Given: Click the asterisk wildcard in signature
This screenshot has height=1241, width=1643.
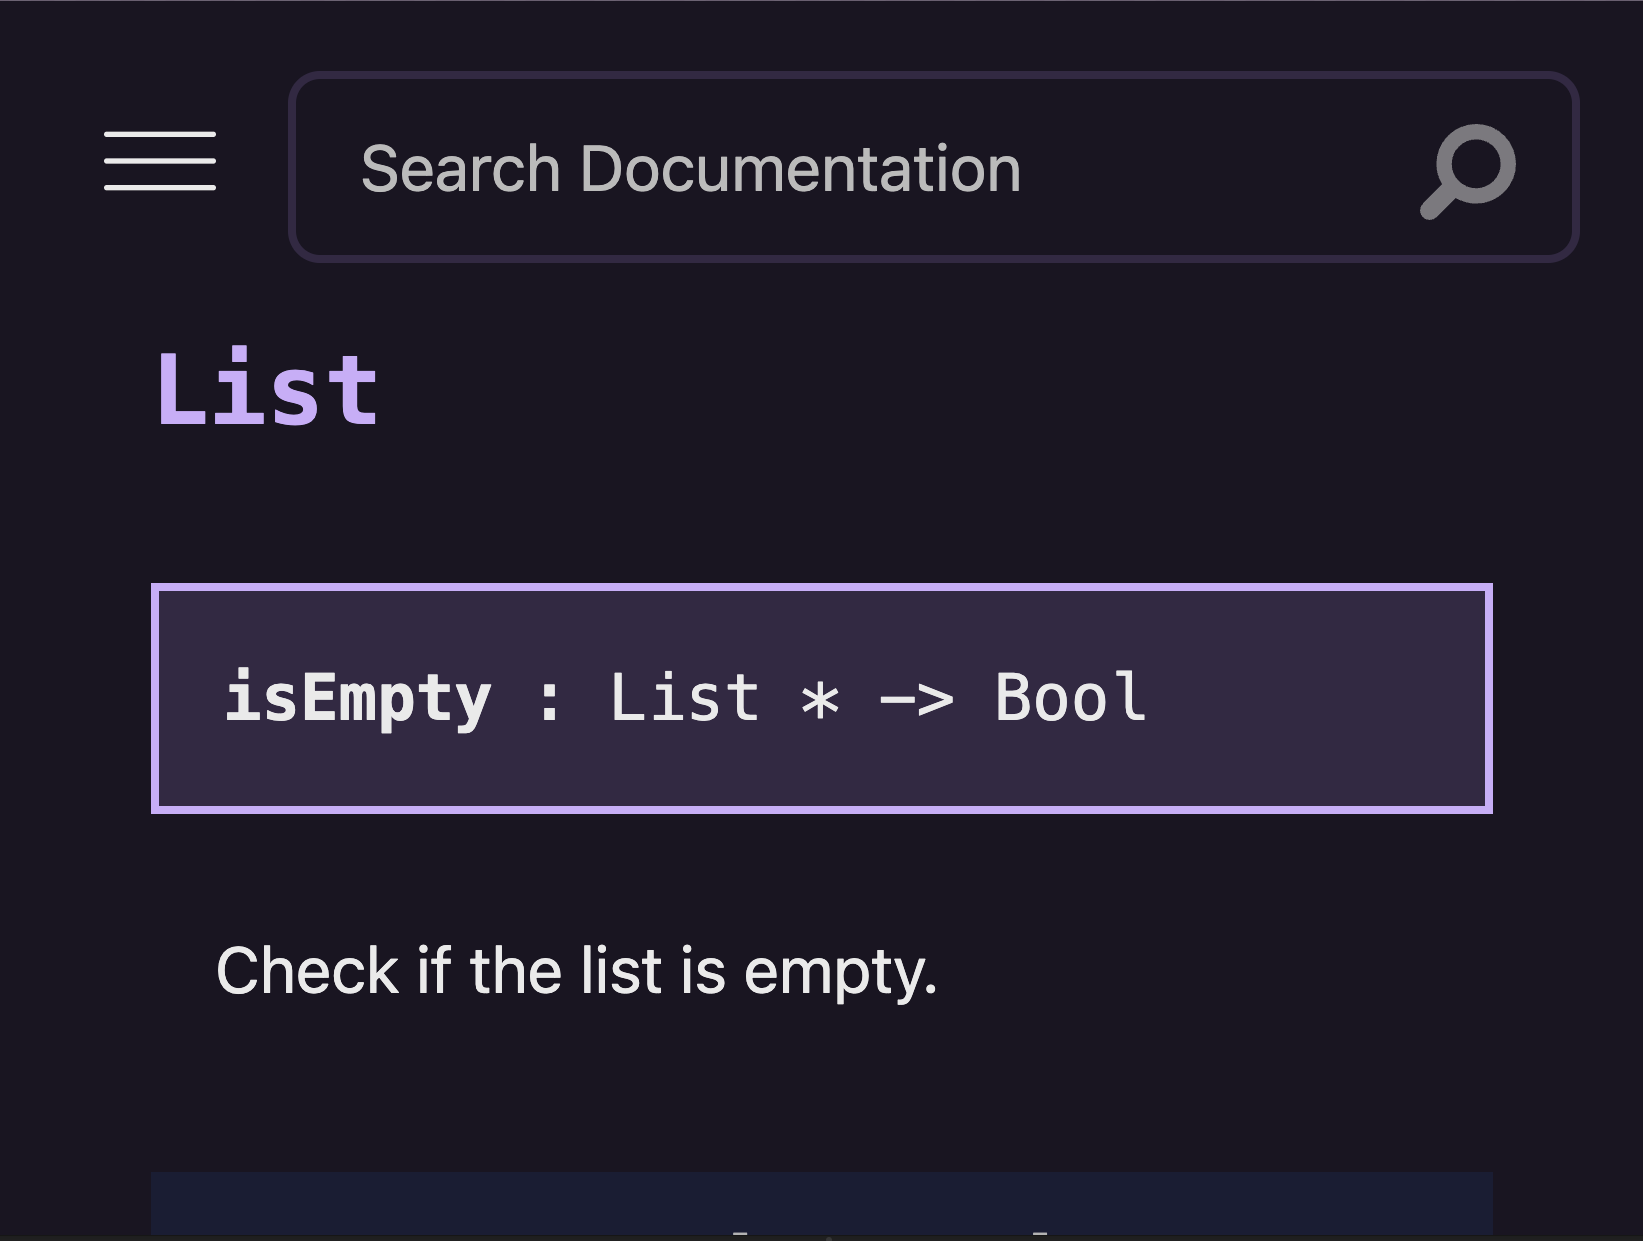Looking at the screenshot, I should (x=820, y=699).
